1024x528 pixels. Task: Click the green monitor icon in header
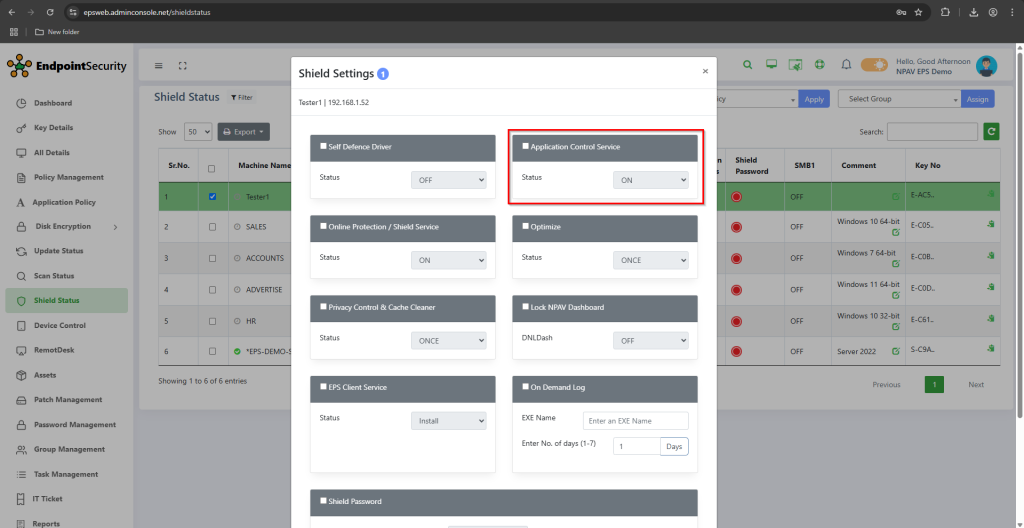click(771, 65)
